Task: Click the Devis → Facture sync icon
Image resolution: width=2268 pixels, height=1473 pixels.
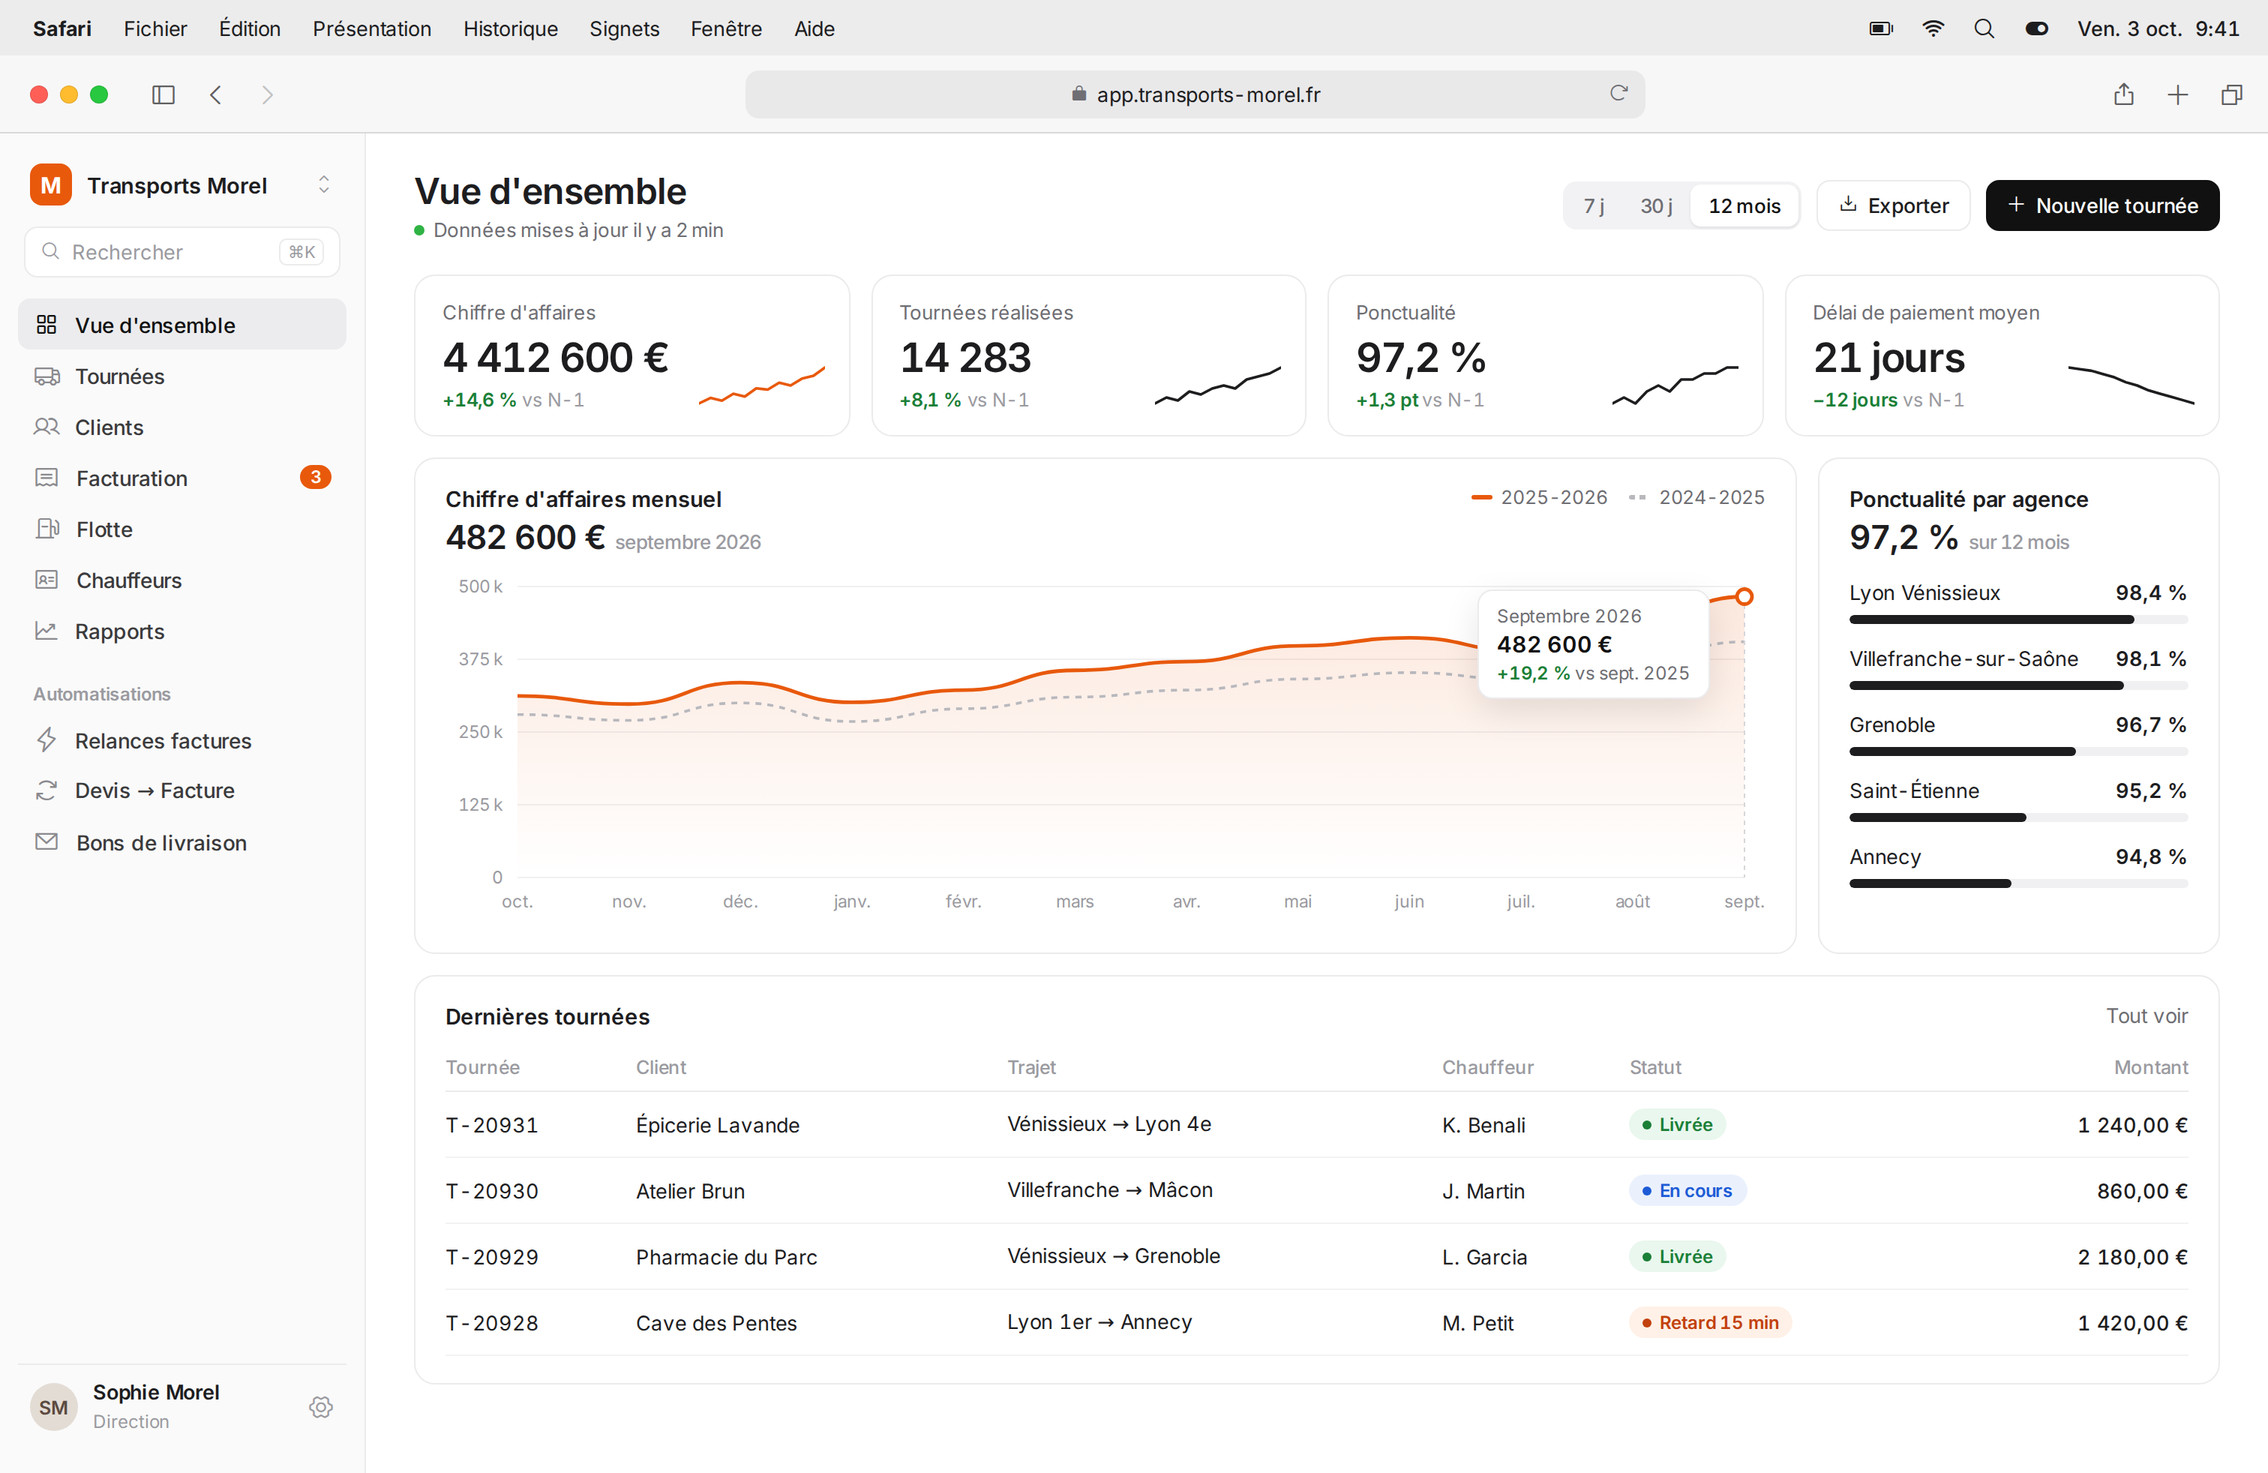Action: coord(46,790)
